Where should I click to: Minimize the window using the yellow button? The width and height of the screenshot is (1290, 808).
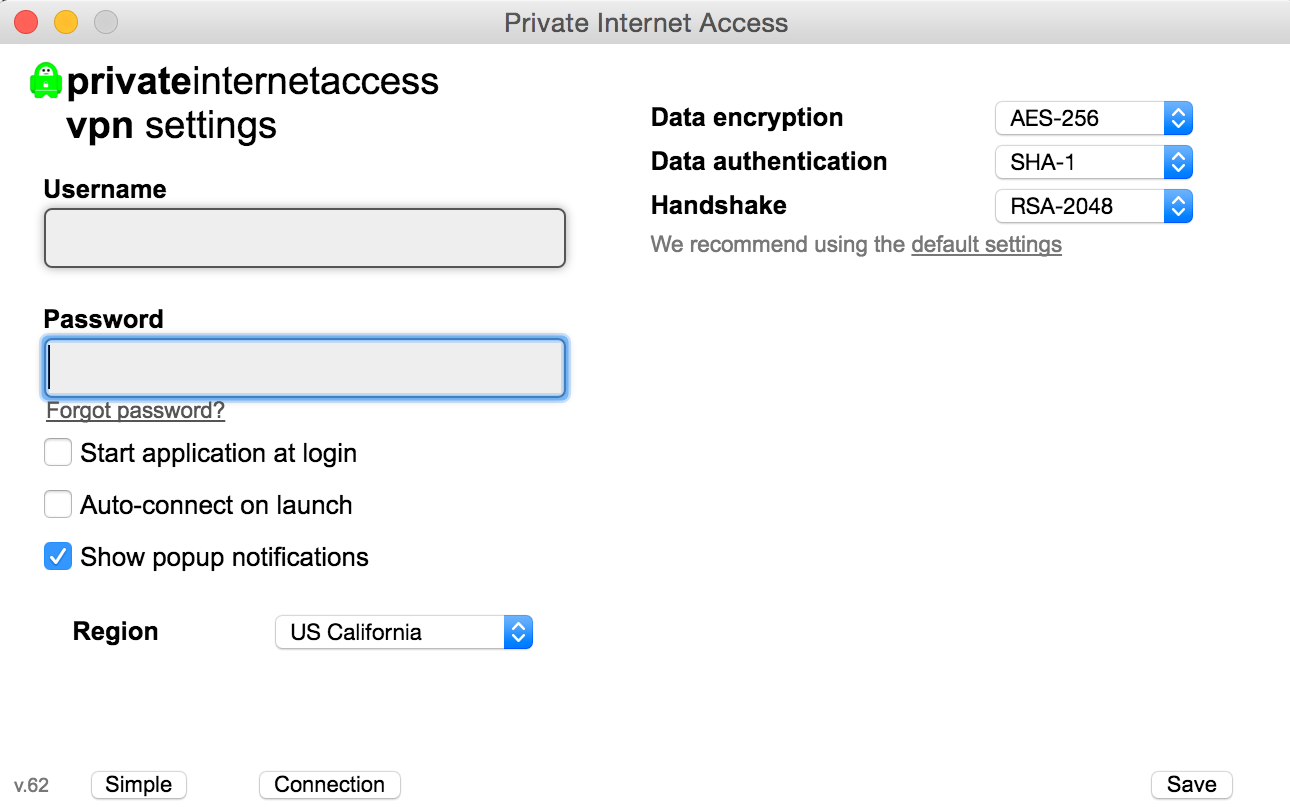(66, 22)
